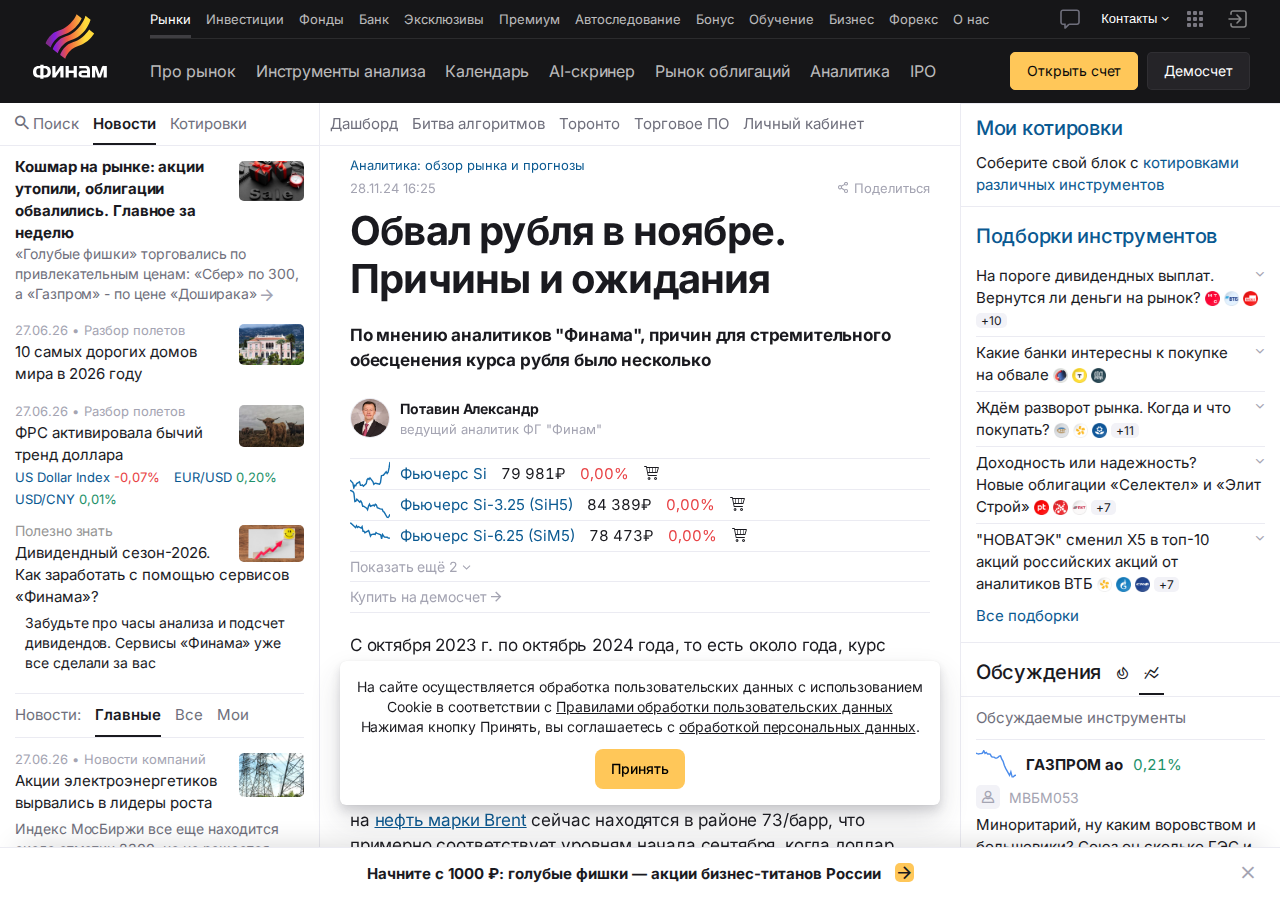Click the Открыть счет button
The width and height of the screenshot is (1280, 900).
tap(1074, 71)
